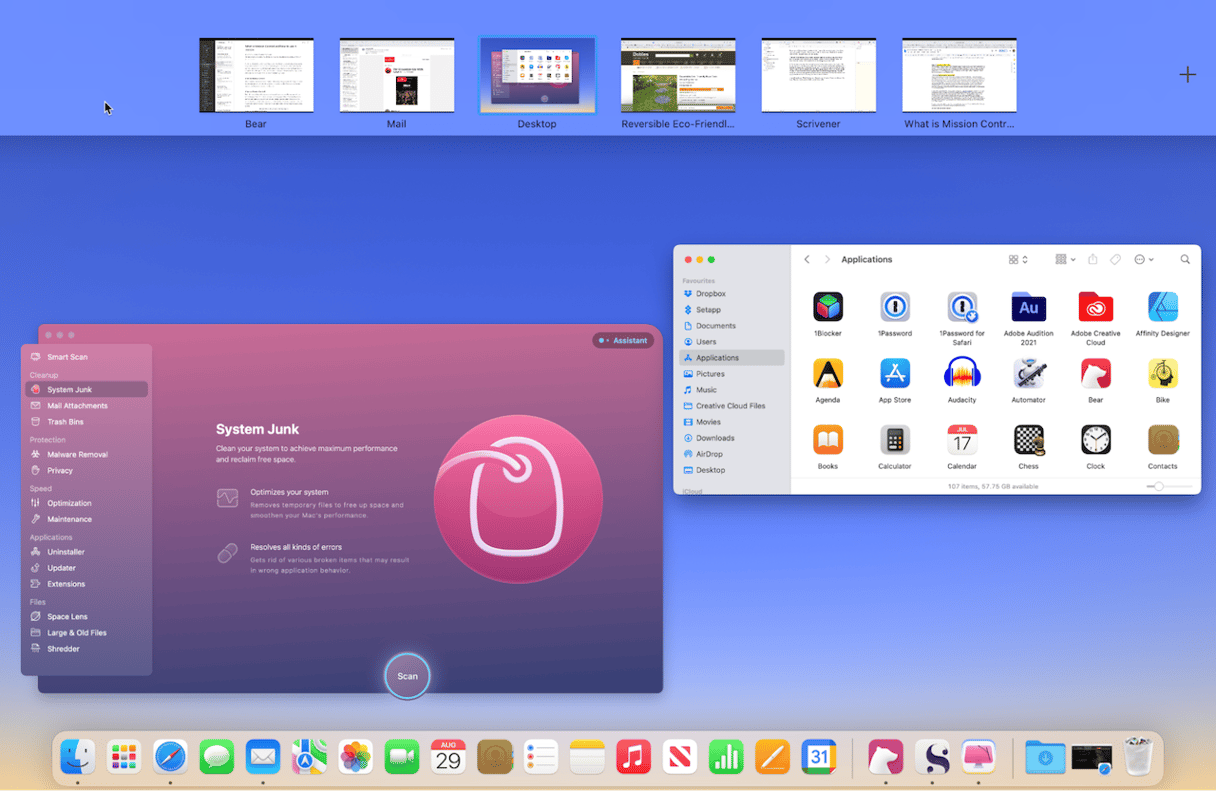Open the Finder view mode switcher dropdown
This screenshot has width=1216, height=791.
tap(1018, 260)
